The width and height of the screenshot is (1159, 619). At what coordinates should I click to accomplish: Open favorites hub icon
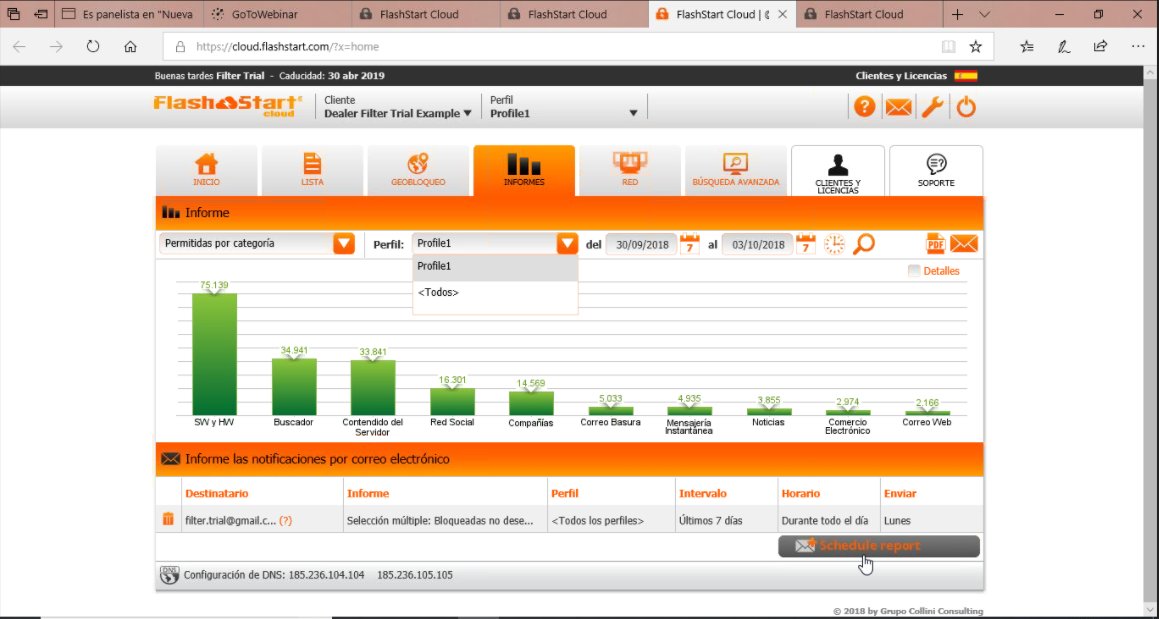click(1027, 47)
